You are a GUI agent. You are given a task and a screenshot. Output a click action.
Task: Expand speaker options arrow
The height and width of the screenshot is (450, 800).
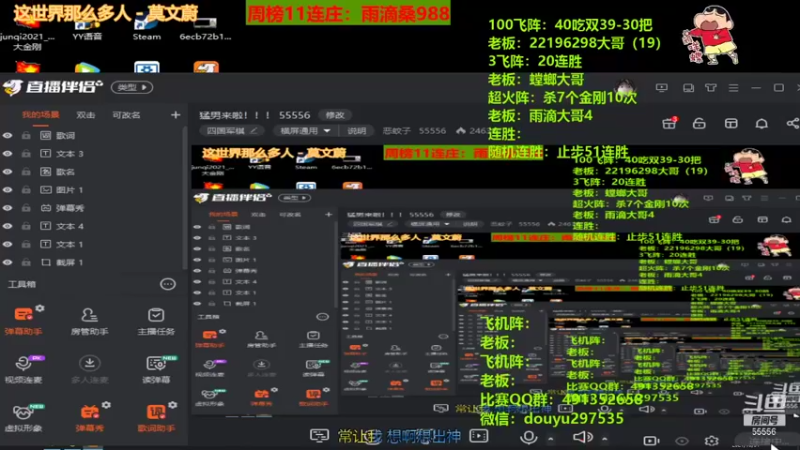605,439
